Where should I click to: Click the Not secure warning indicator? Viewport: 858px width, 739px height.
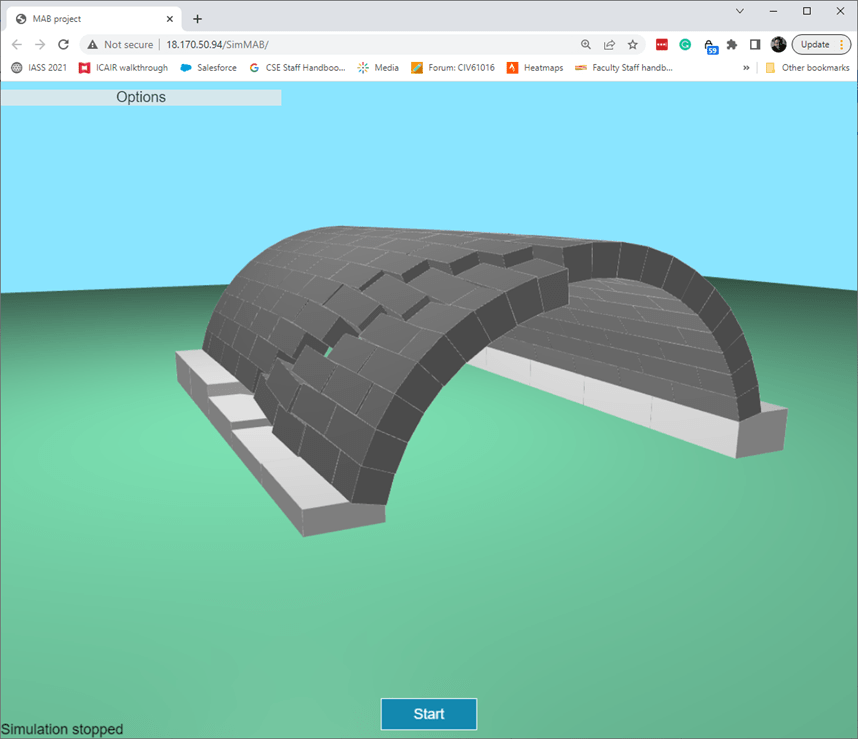point(121,45)
